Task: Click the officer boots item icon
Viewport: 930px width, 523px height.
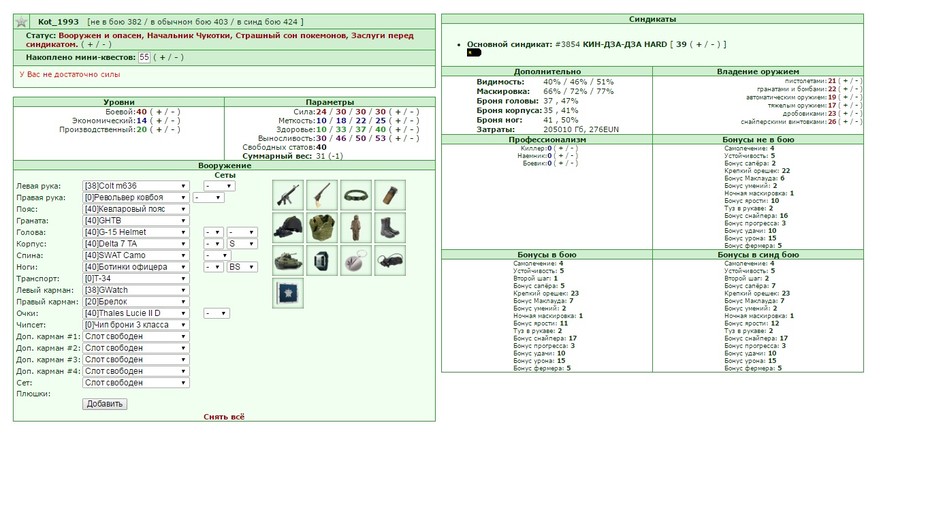Action: click(x=390, y=228)
